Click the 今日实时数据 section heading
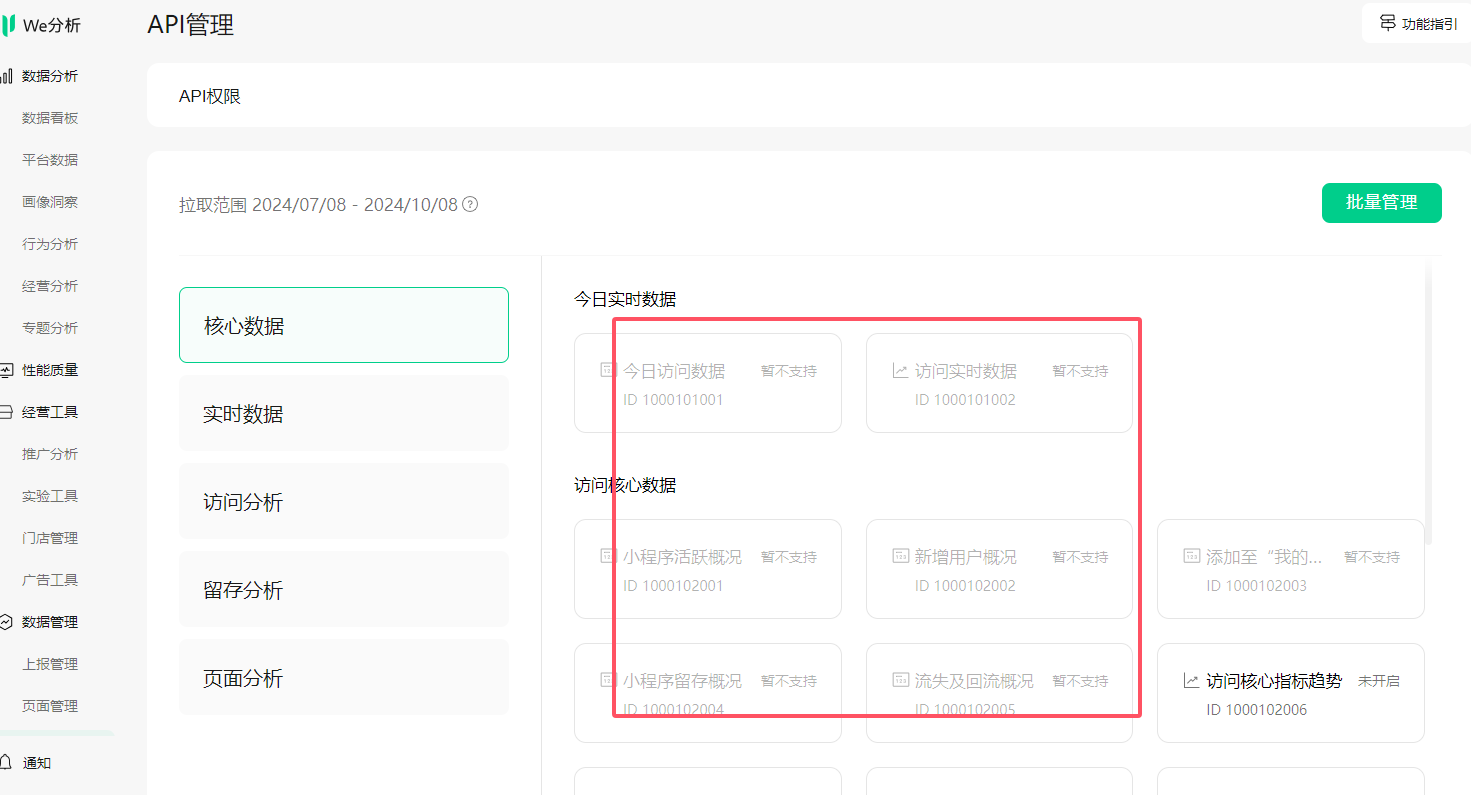The width and height of the screenshot is (1471, 795). pos(625,299)
